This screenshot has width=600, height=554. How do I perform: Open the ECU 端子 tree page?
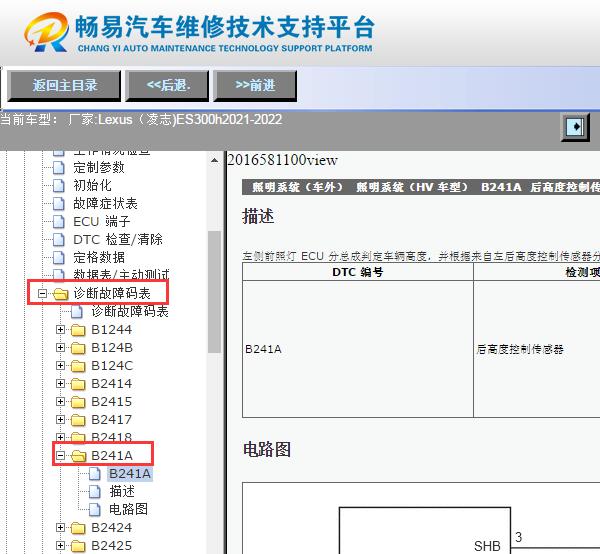pyautogui.click(x=101, y=221)
